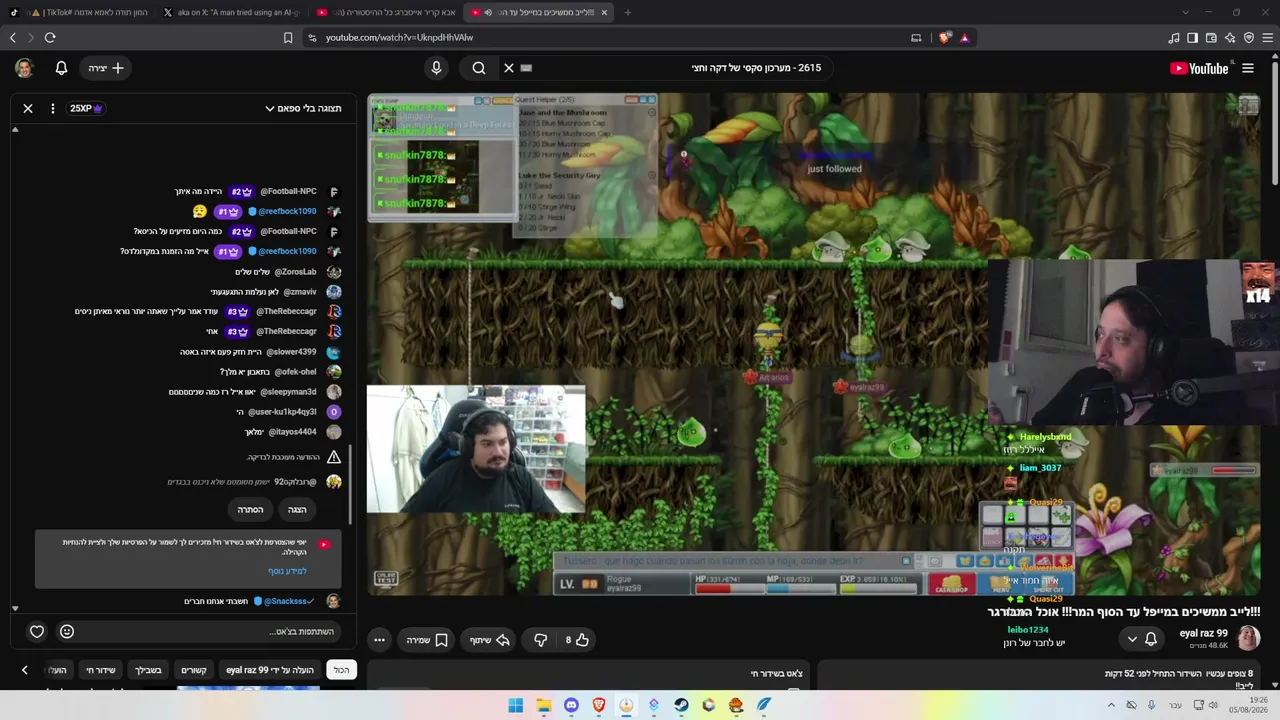The height and width of the screenshot is (720, 1280).
Task: Open the live chat three-dot options menu
Action: point(53,108)
